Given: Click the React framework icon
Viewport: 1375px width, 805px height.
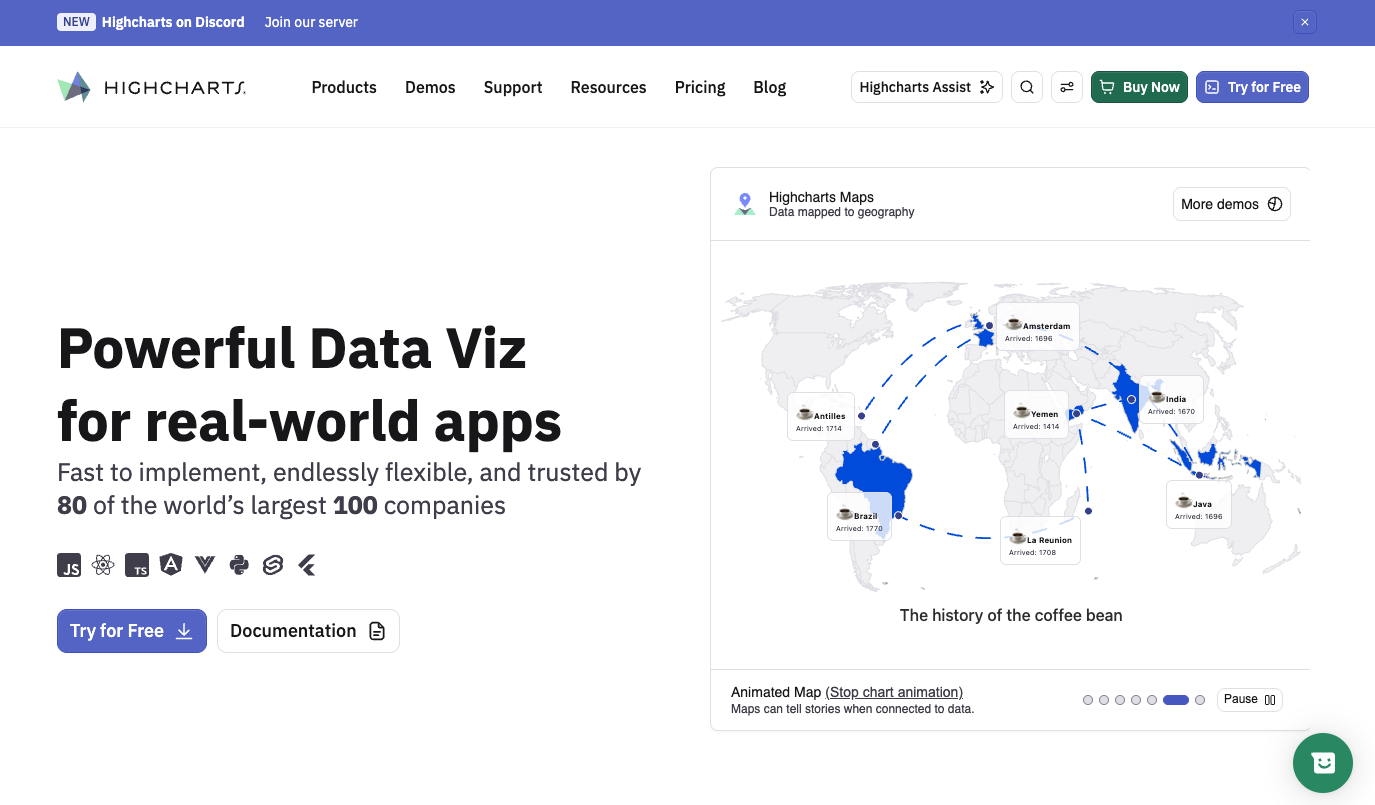Looking at the screenshot, I should [x=103, y=565].
